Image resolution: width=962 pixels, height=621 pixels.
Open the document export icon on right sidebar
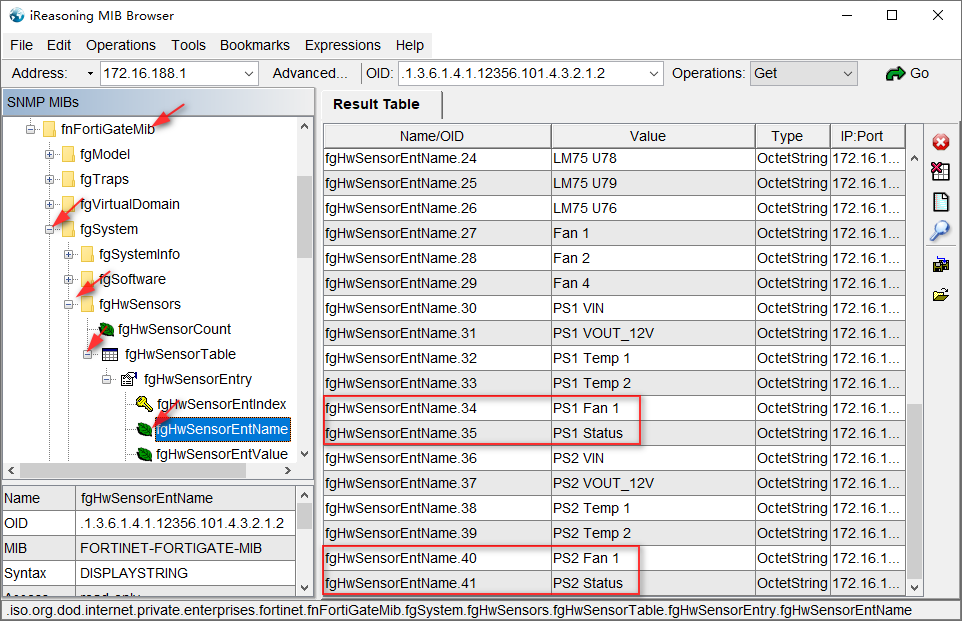940,201
